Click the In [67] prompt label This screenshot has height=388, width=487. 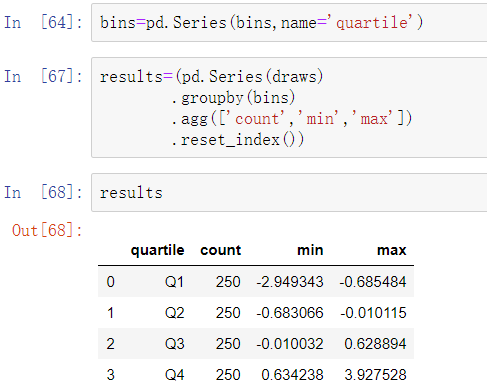pos(43,76)
